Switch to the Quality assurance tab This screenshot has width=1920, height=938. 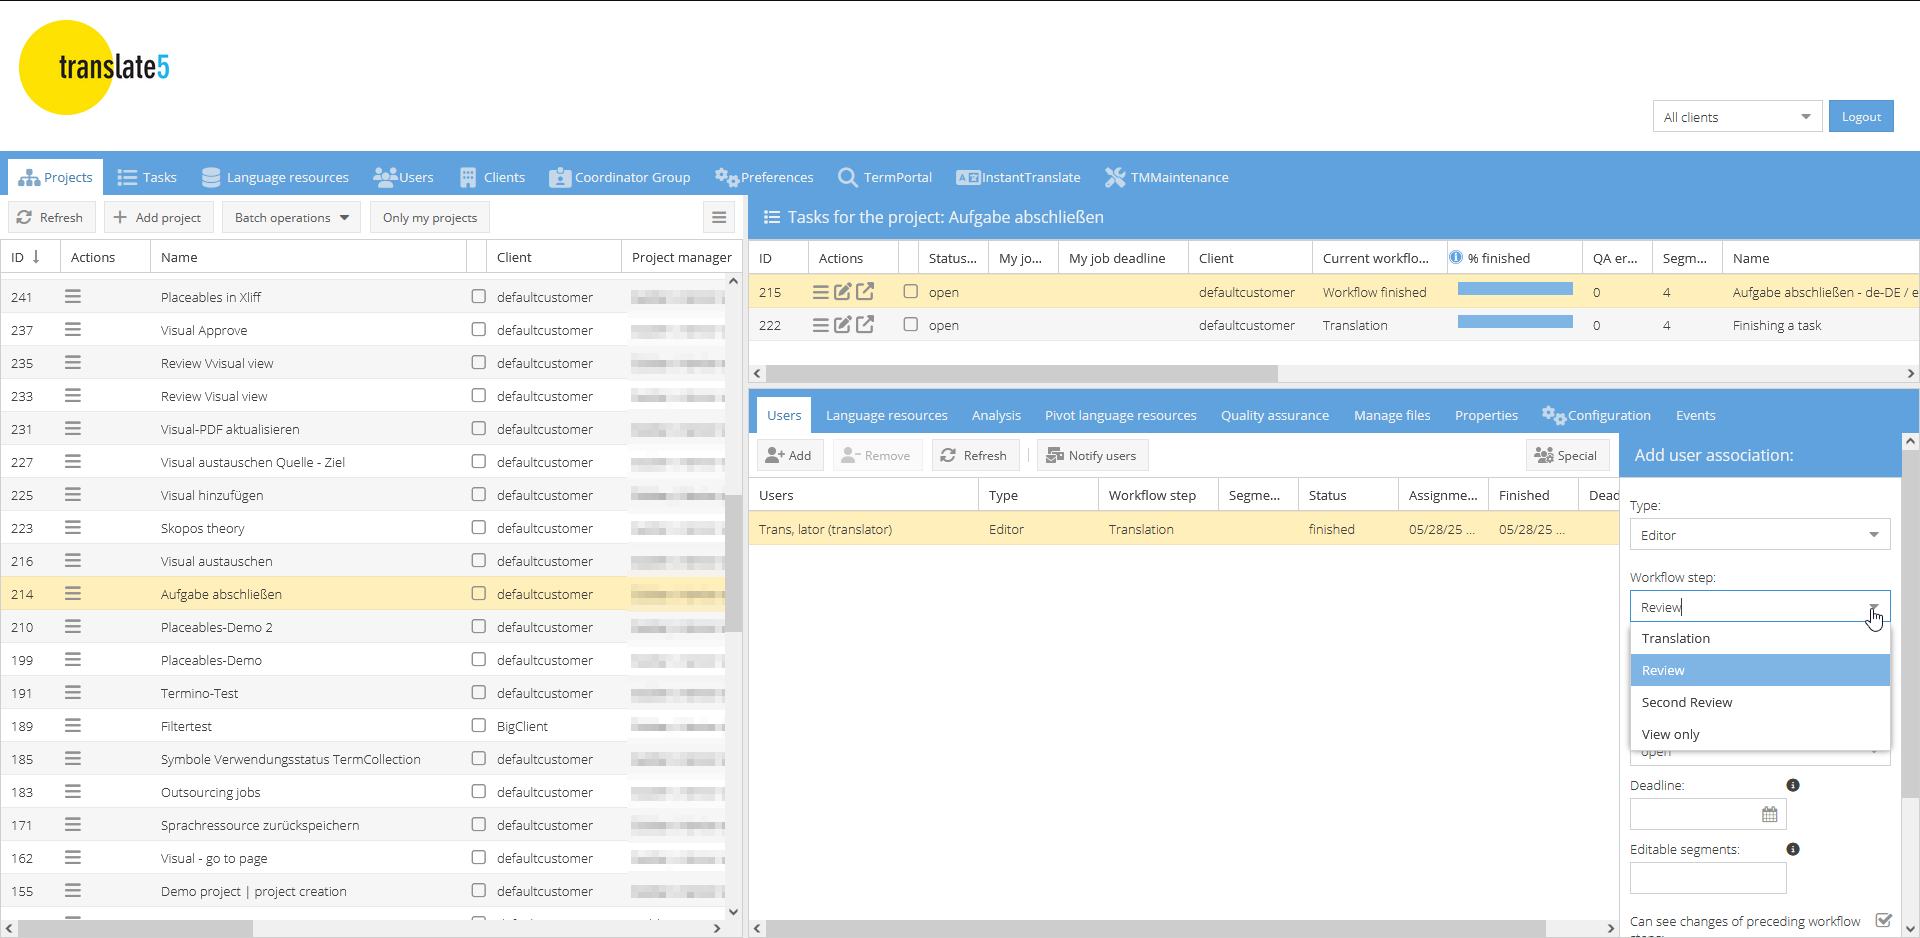[x=1274, y=416]
